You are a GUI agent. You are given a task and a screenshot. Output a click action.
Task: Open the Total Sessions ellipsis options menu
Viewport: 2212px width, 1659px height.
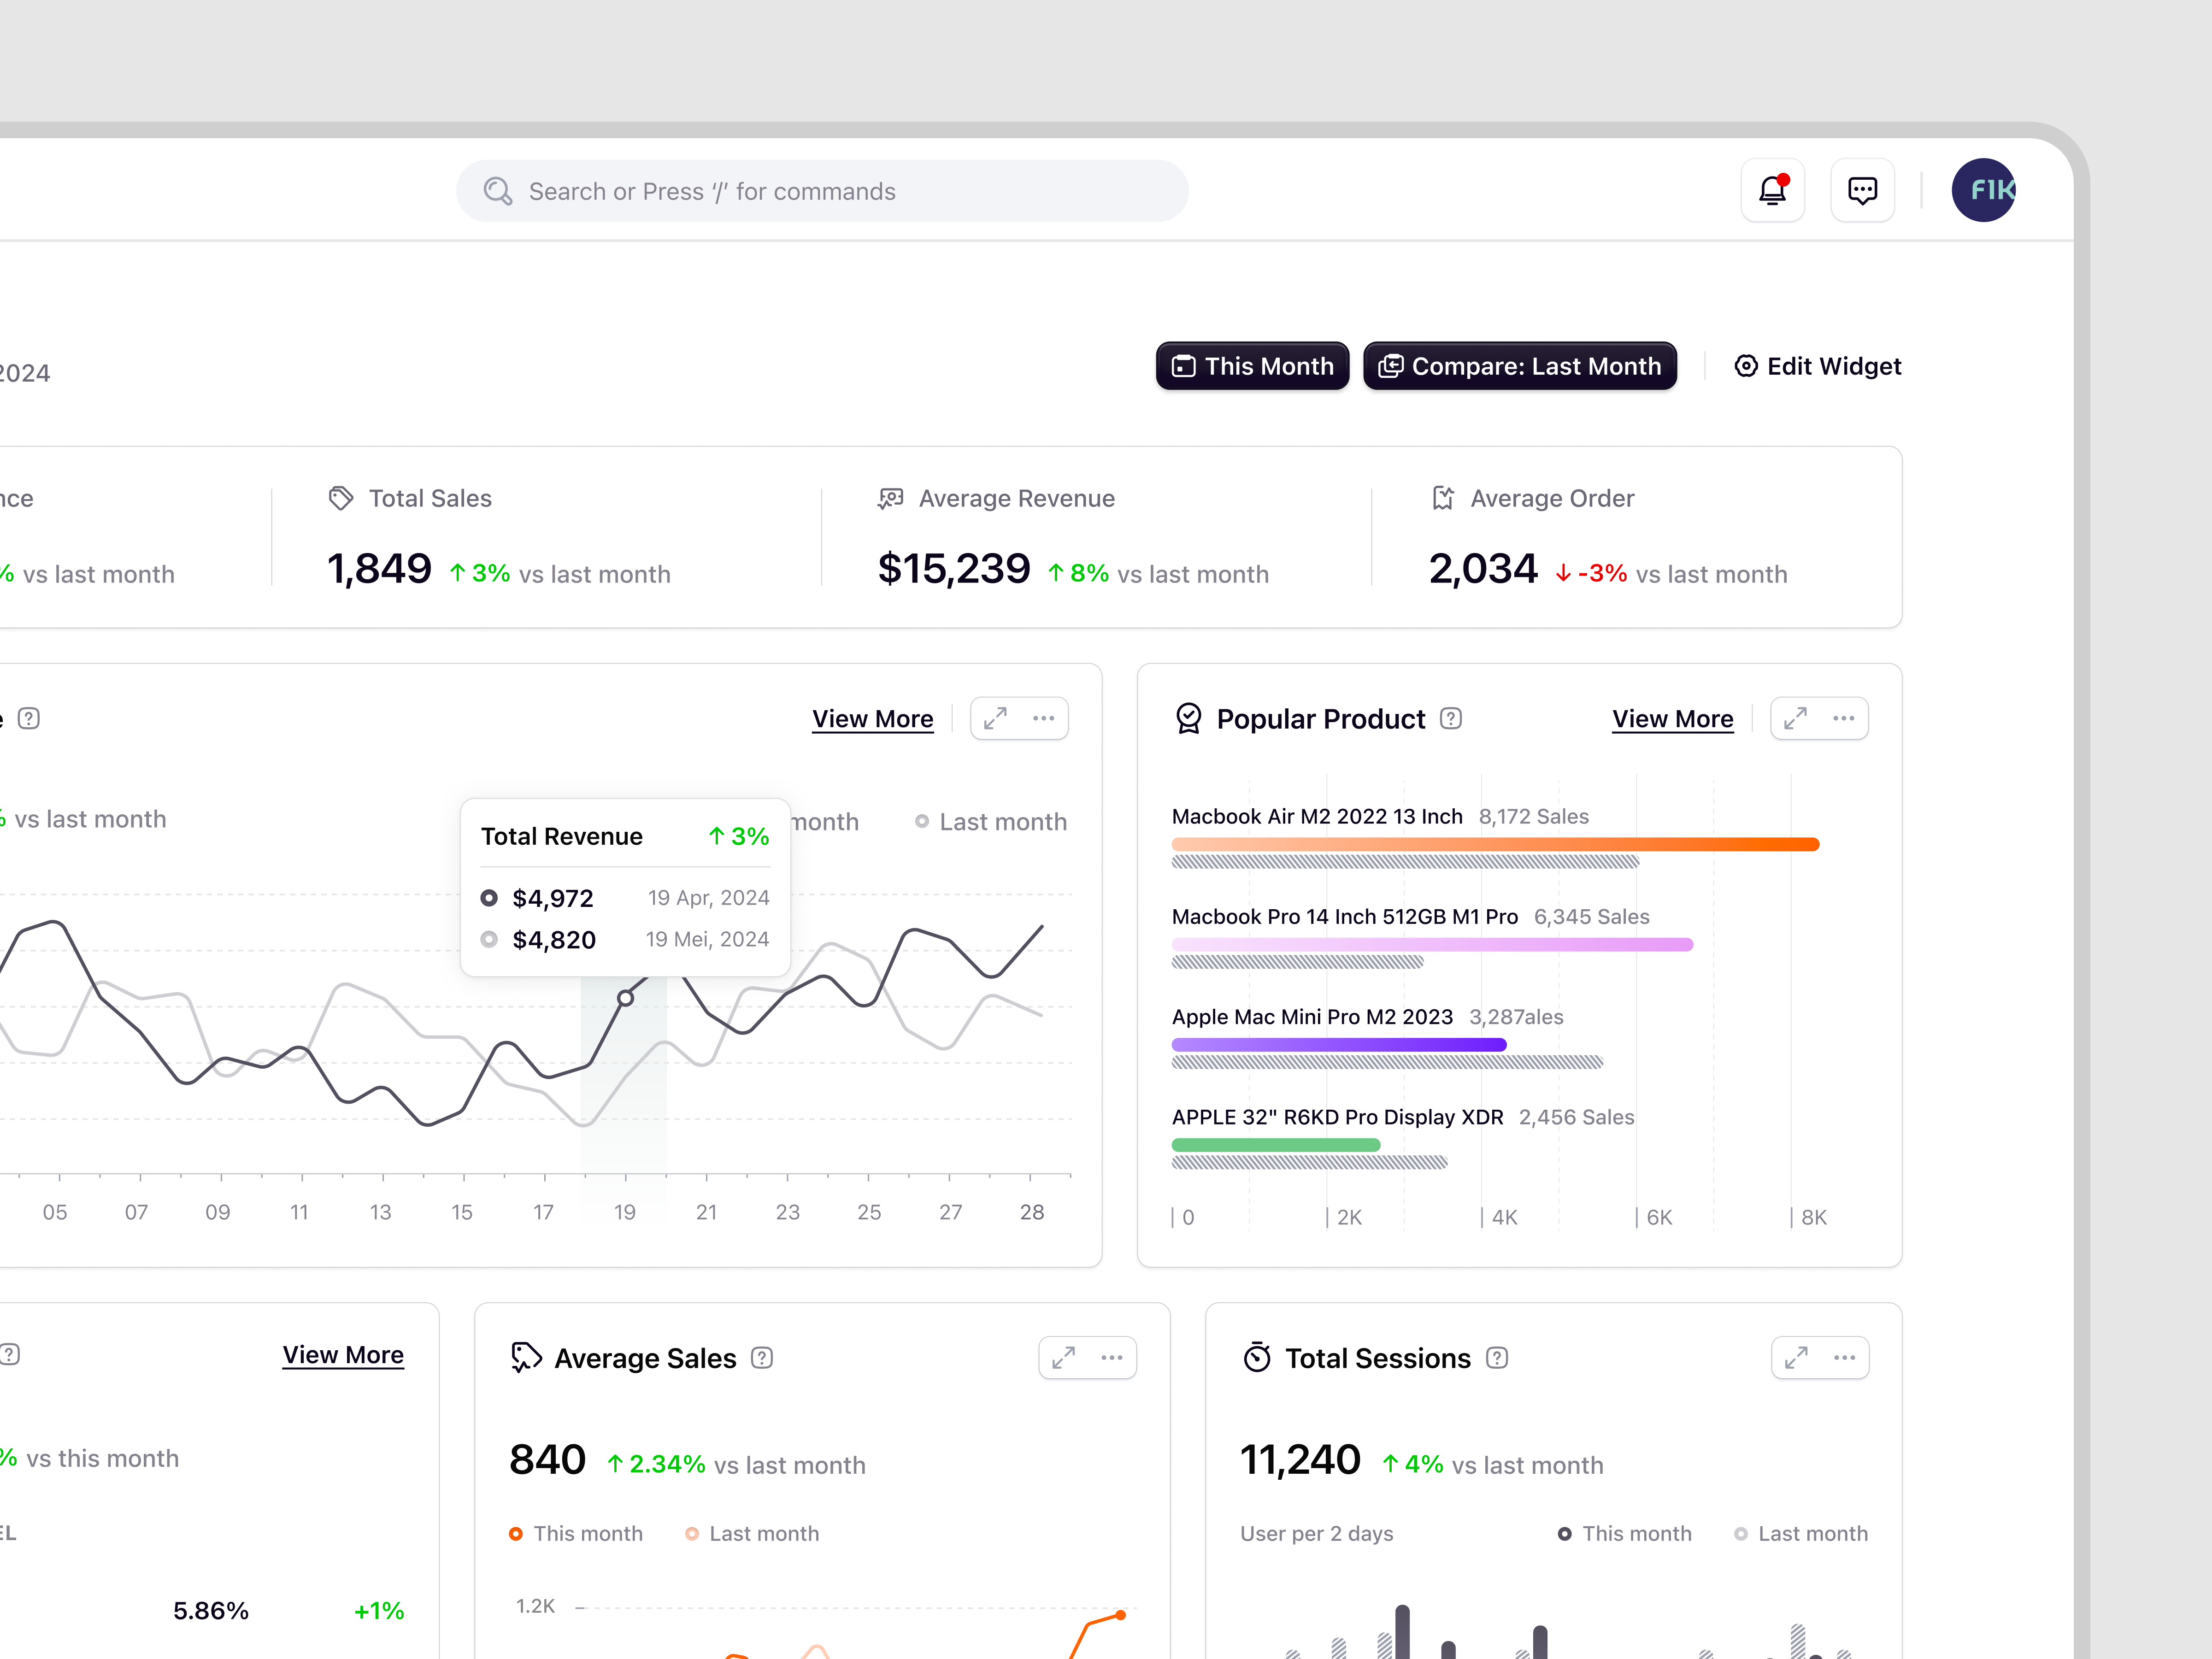tap(1846, 1357)
